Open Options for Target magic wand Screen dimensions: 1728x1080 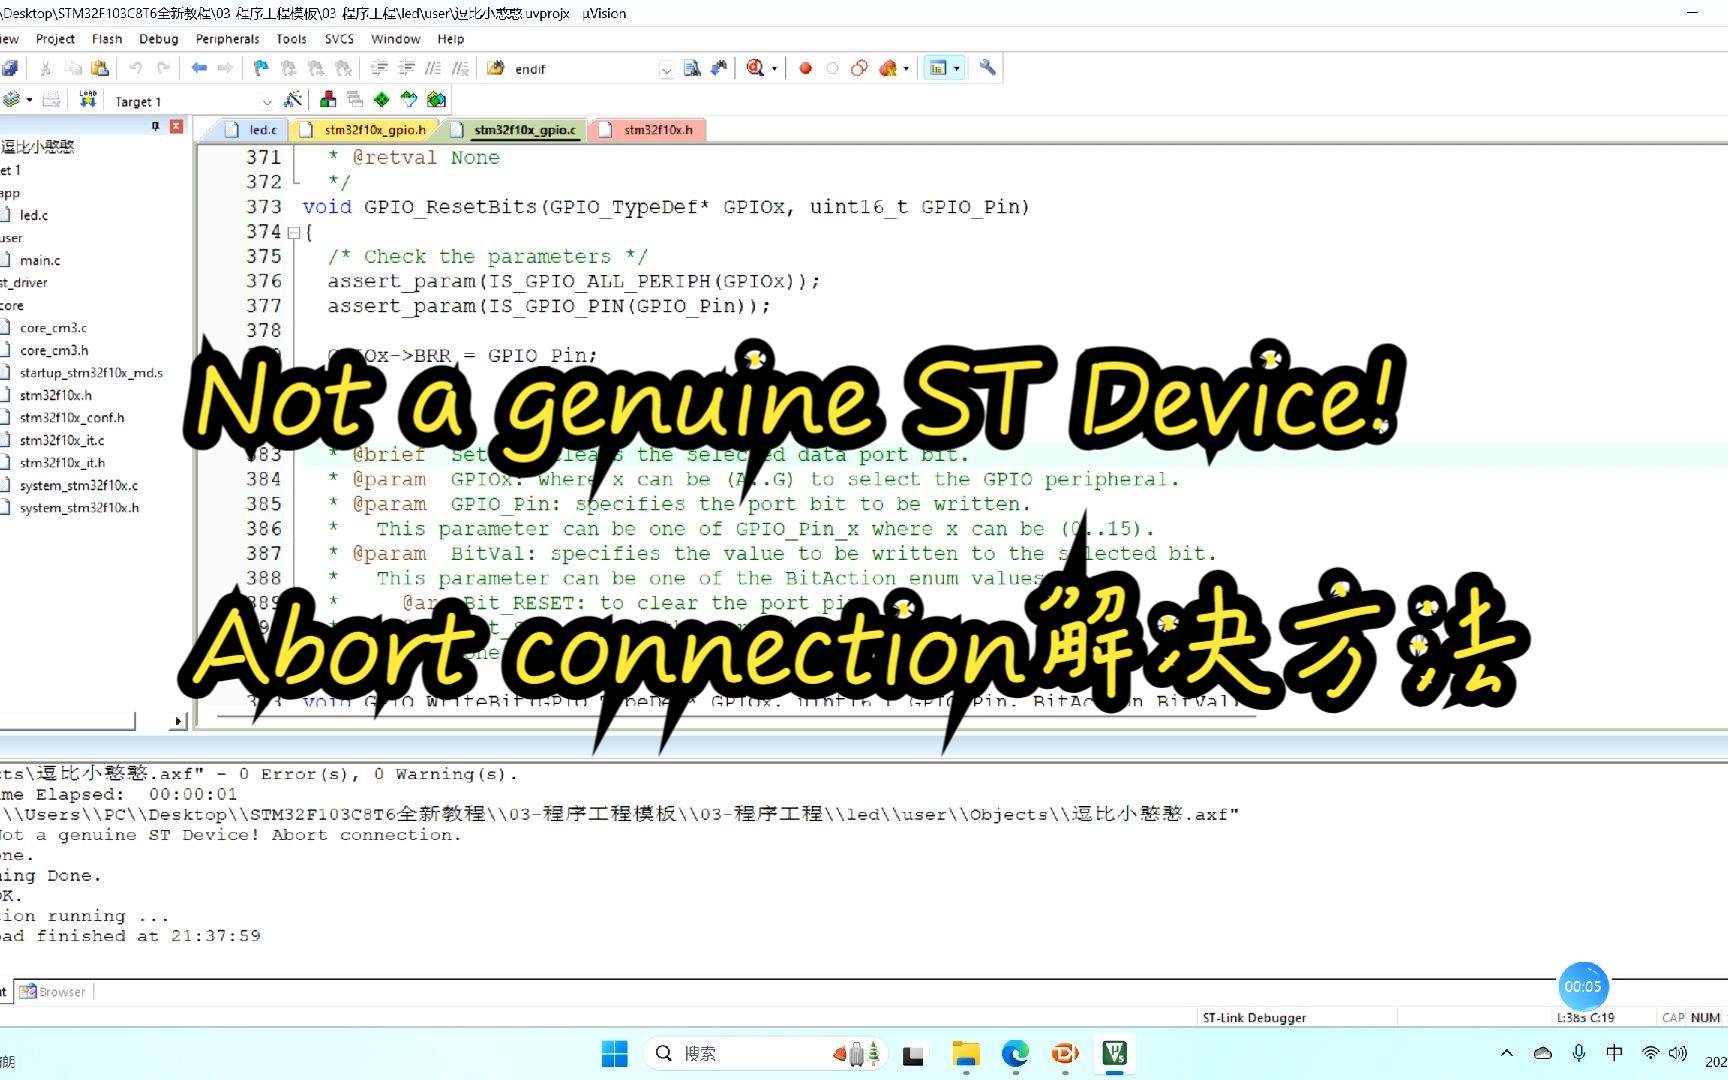[x=293, y=99]
